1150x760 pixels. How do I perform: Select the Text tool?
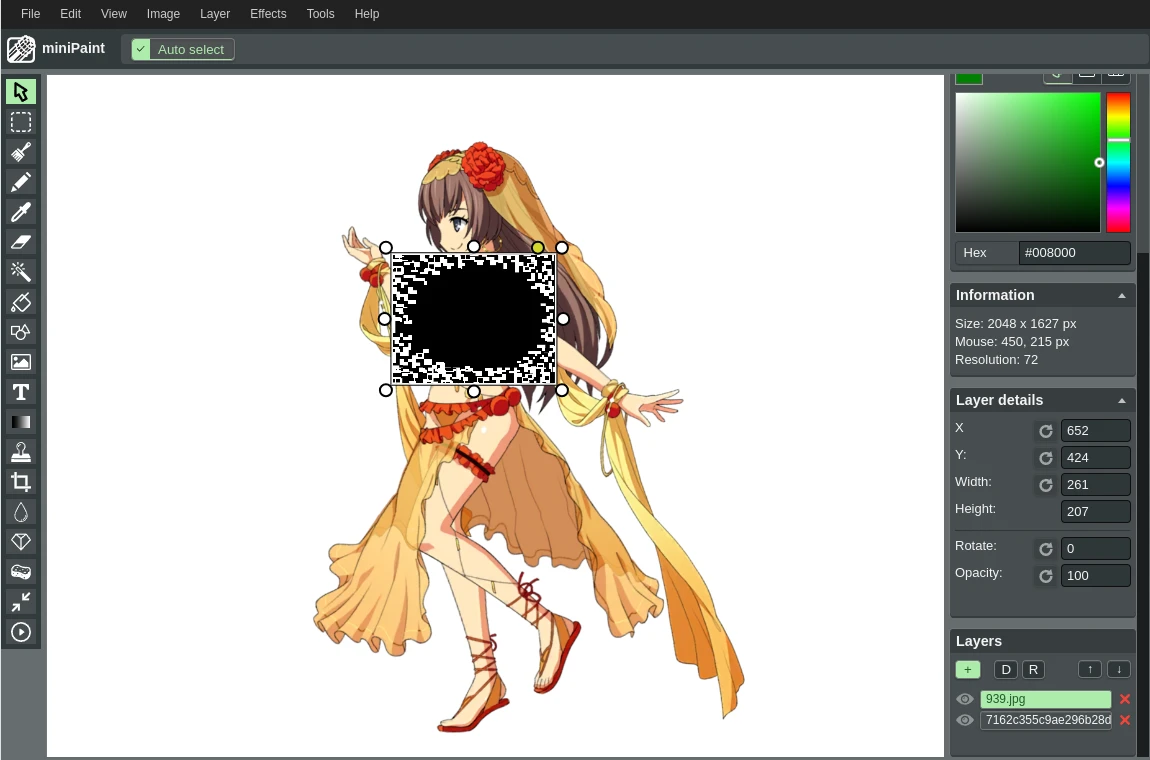21,392
